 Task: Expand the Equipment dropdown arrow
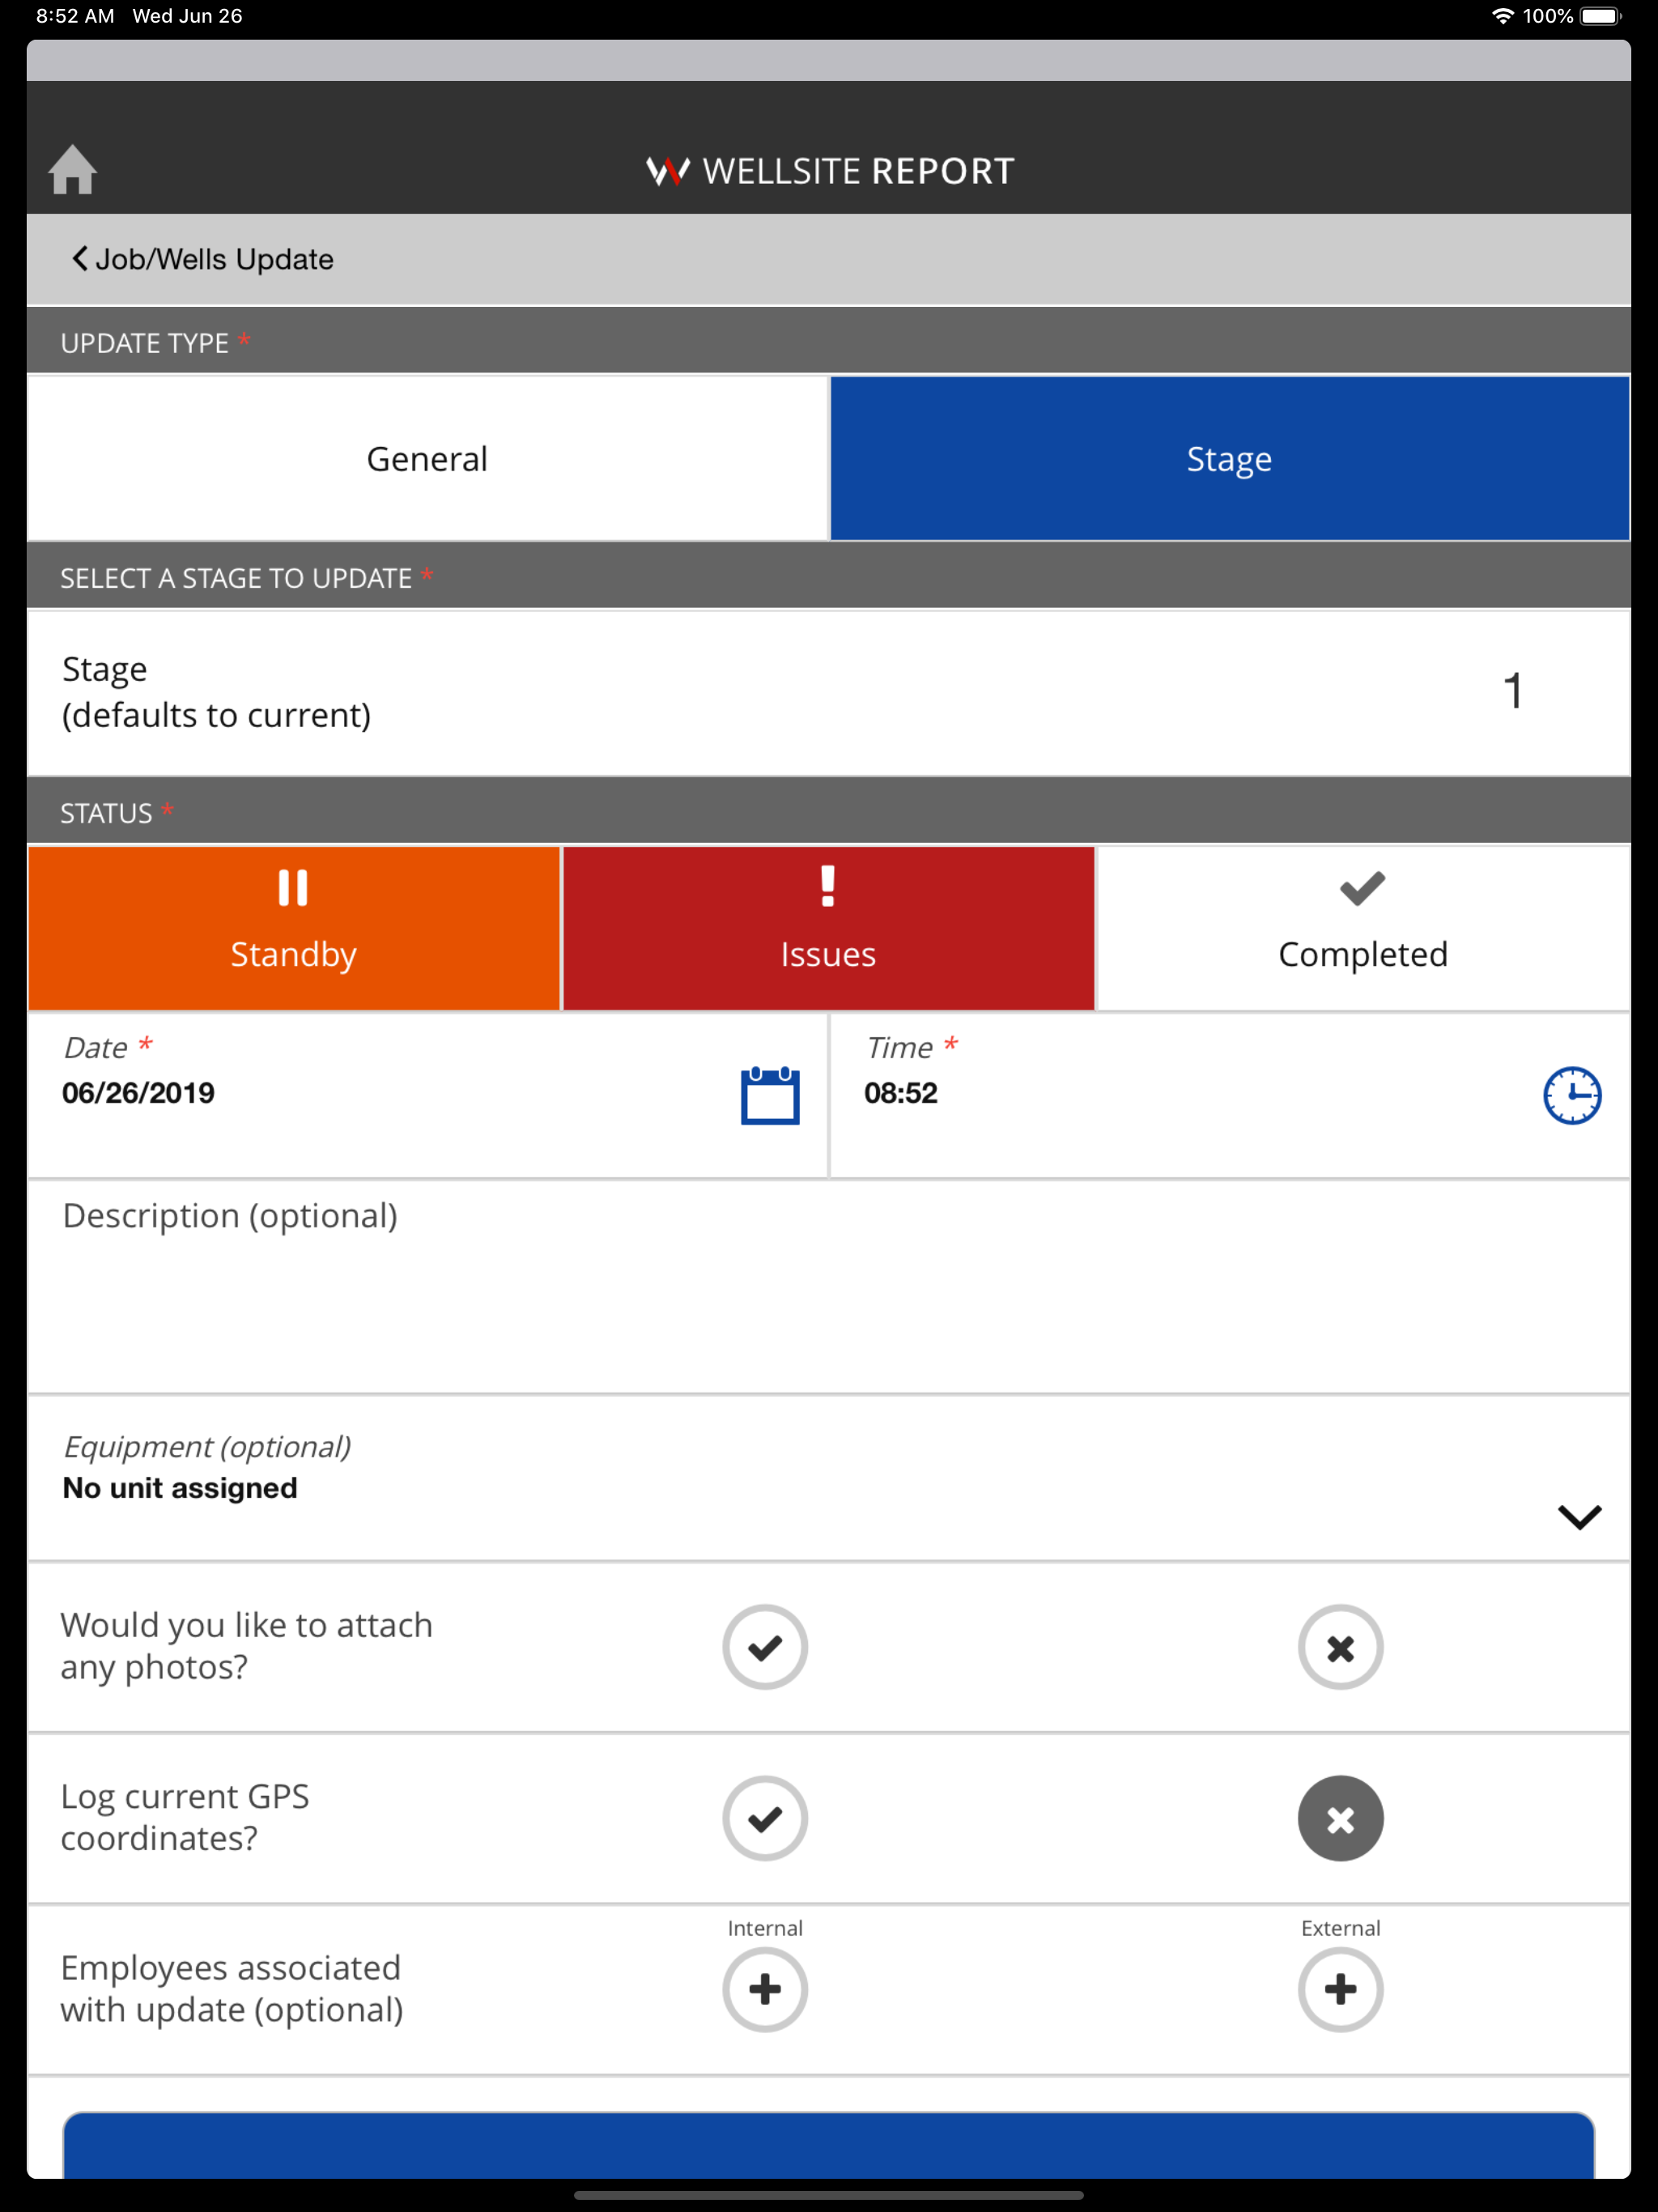pos(1579,1517)
